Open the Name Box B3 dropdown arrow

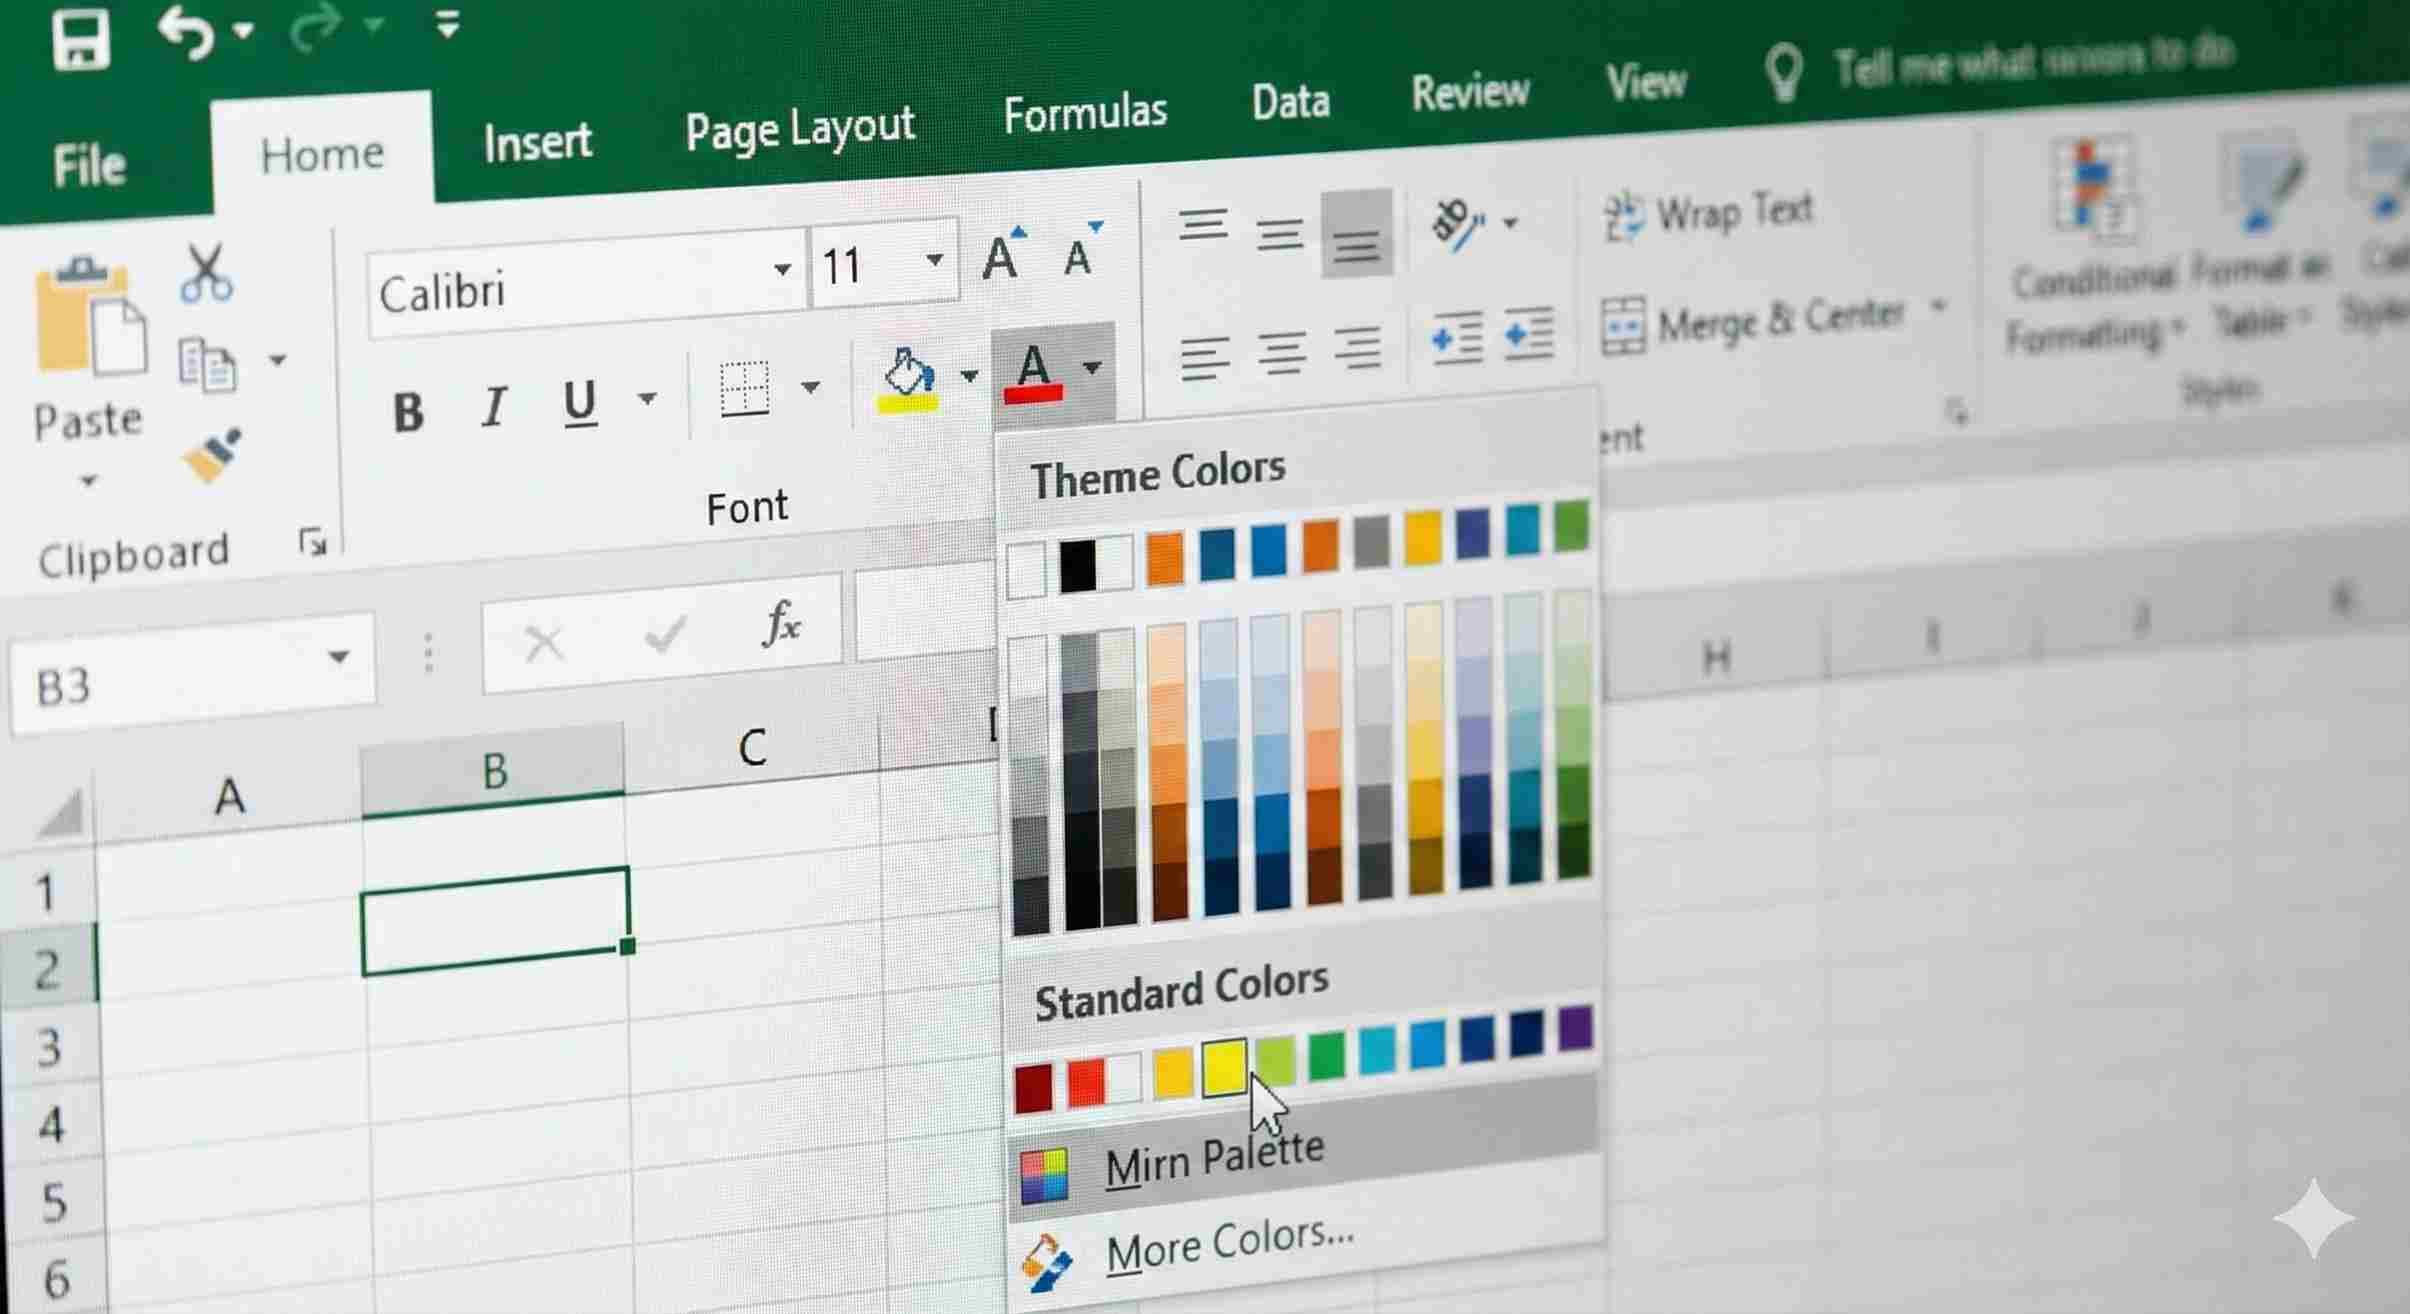[339, 657]
